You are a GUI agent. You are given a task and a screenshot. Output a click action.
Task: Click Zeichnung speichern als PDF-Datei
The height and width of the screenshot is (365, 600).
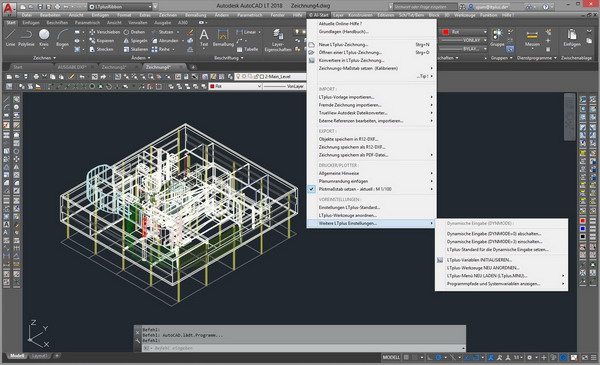point(371,155)
